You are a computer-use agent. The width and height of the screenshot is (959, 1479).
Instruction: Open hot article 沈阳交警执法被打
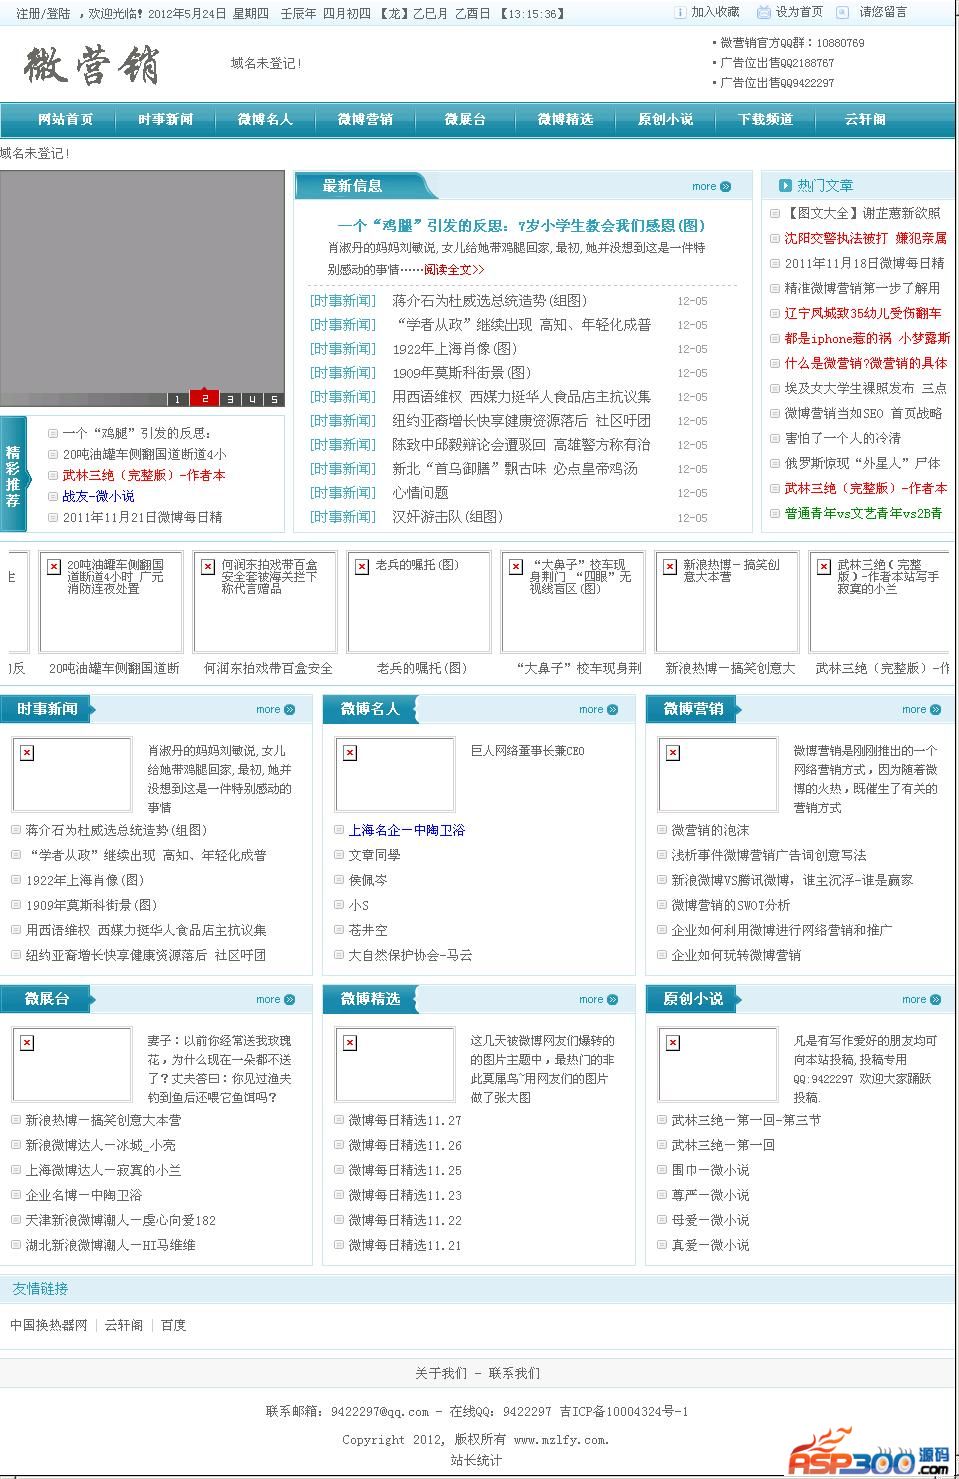(865, 238)
